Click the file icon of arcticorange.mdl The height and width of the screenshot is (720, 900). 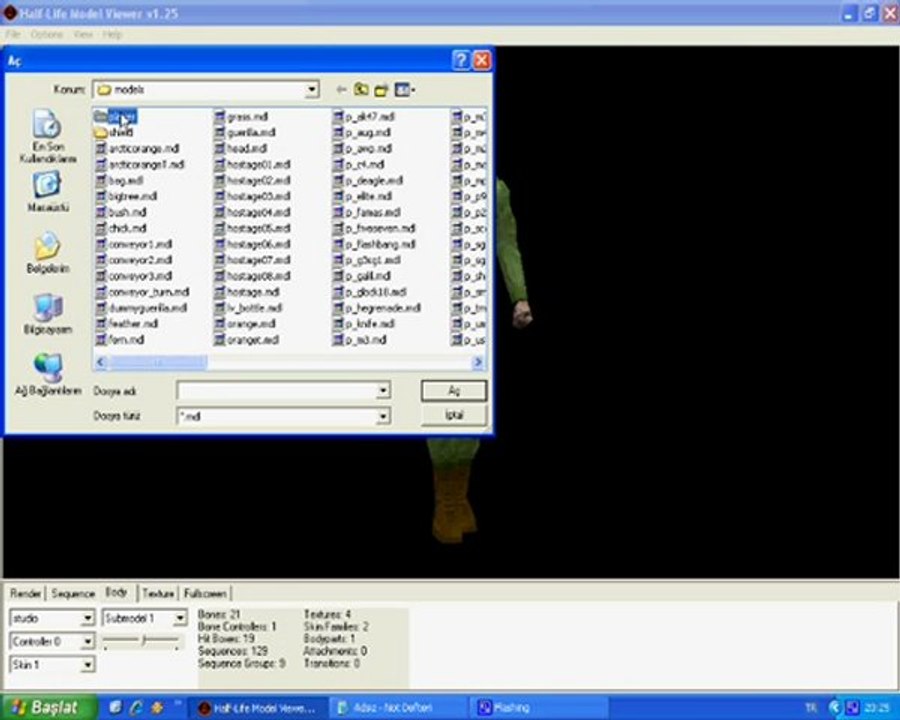coord(101,149)
